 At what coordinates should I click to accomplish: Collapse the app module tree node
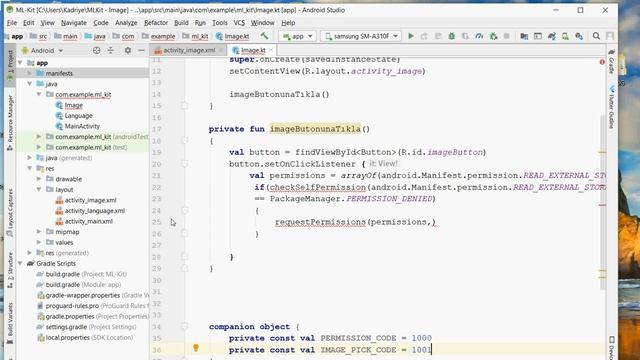click(20, 63)
